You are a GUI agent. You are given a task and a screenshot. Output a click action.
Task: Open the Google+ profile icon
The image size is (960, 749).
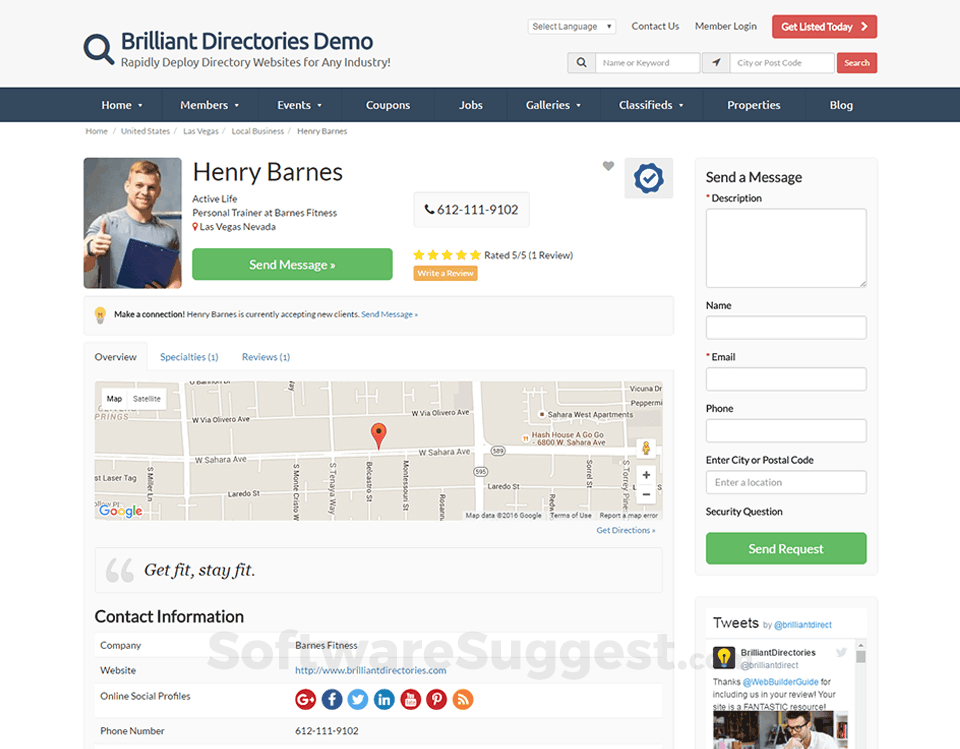point(305,699)
